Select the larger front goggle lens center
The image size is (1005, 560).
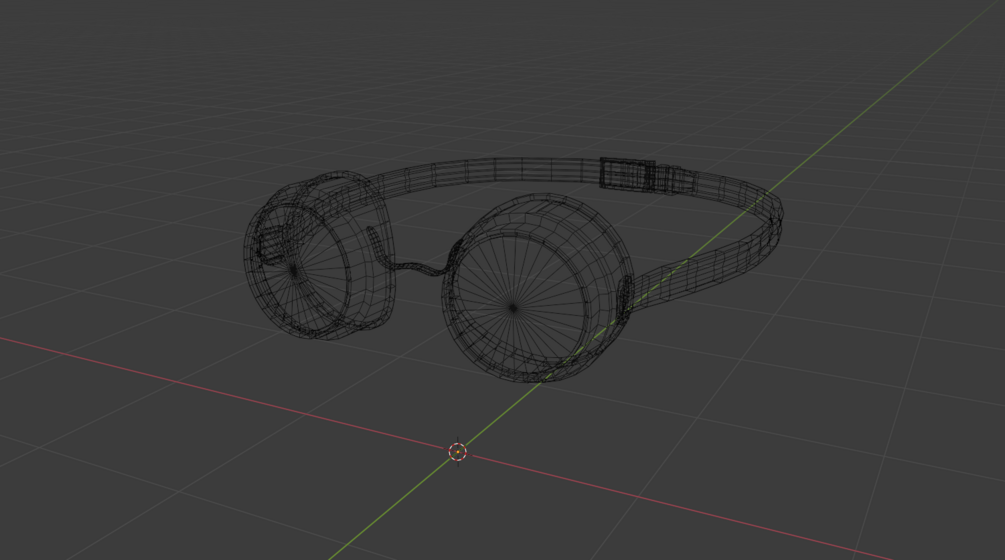pos(513,308)
